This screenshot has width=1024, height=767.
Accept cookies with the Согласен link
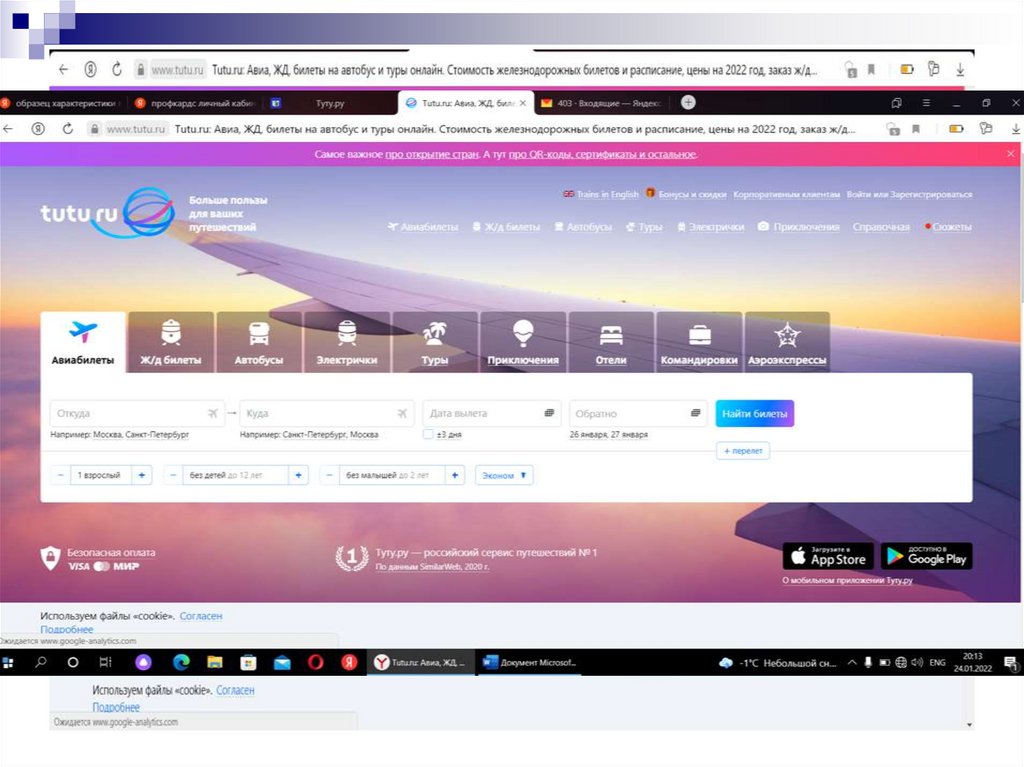point(200,615)
